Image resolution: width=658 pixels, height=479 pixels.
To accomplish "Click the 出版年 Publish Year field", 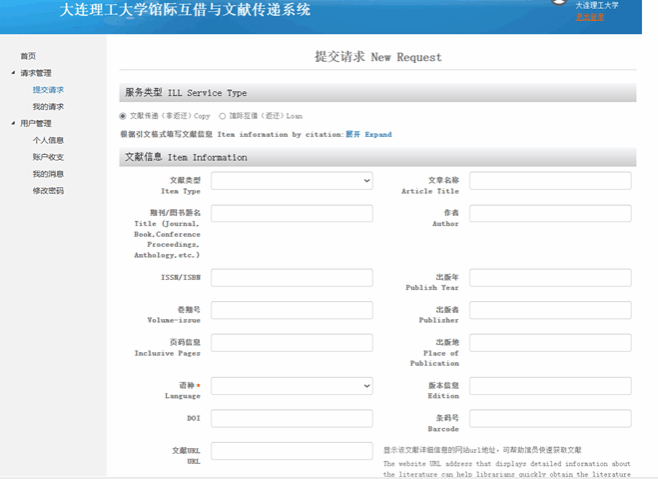I will [550, 277].
